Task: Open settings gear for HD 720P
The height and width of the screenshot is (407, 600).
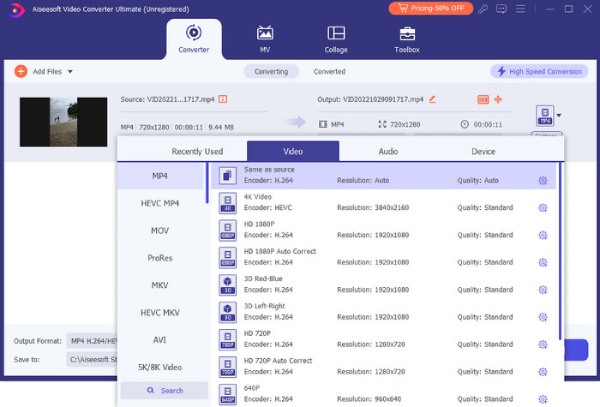Action: pos(543,344)
